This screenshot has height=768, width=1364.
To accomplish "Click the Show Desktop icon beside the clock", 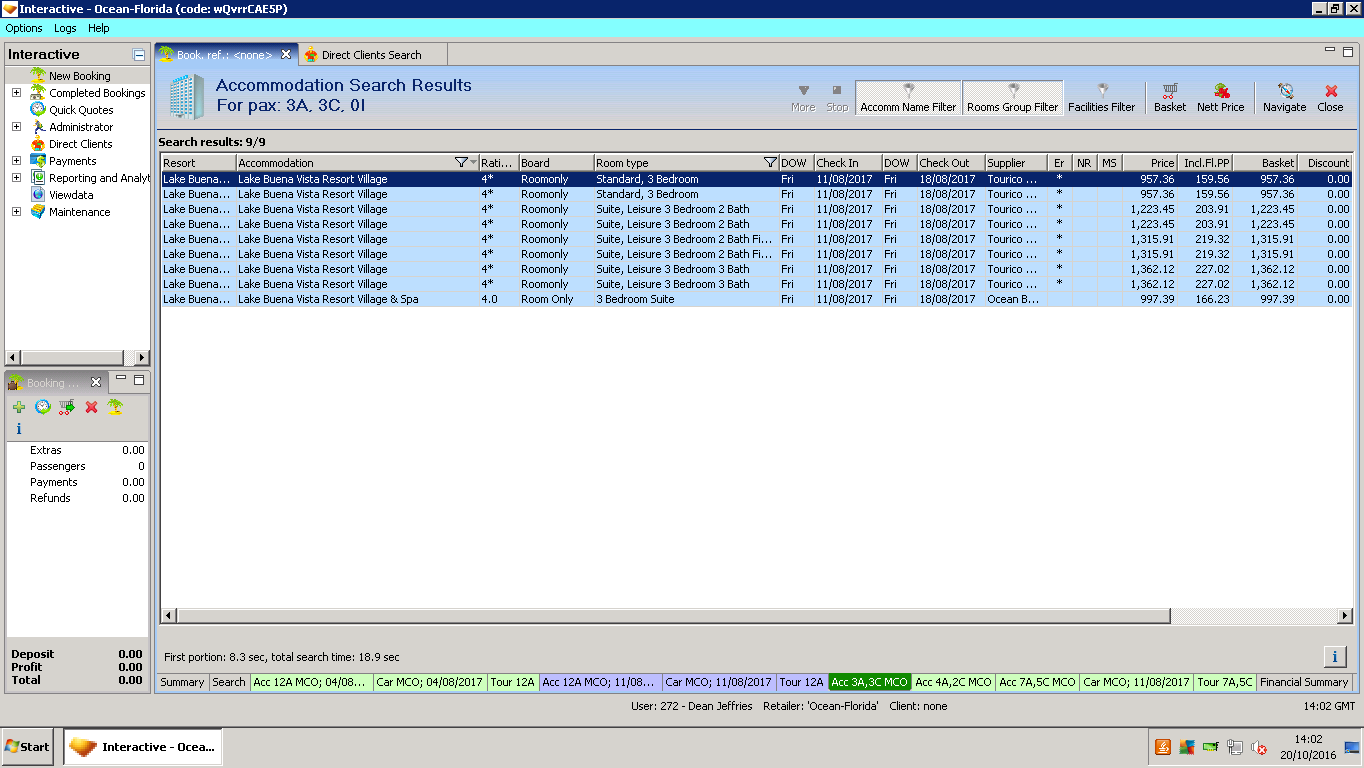I will pos(1352,747).
